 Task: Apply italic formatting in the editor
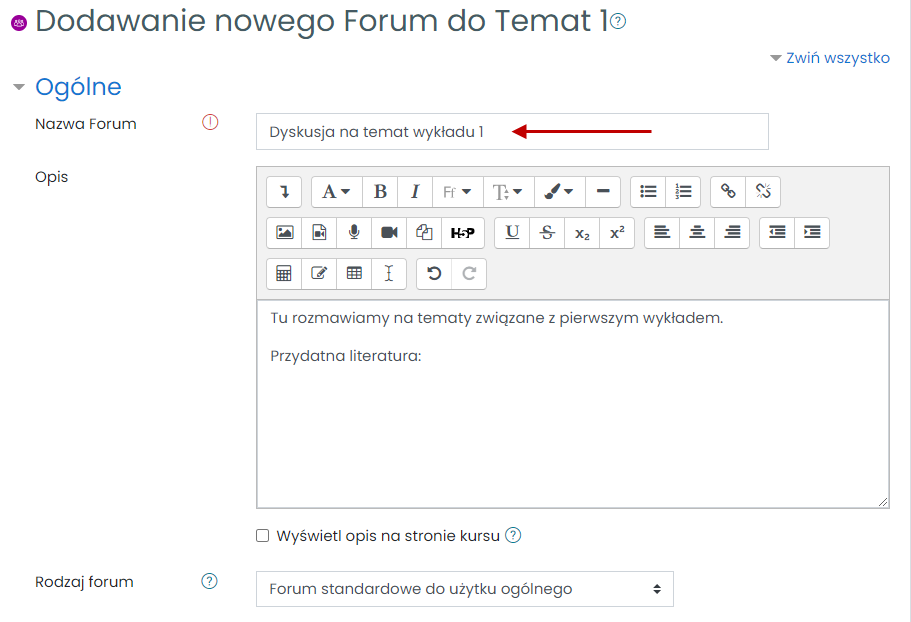pyautogui.click(x=415, y=192)
